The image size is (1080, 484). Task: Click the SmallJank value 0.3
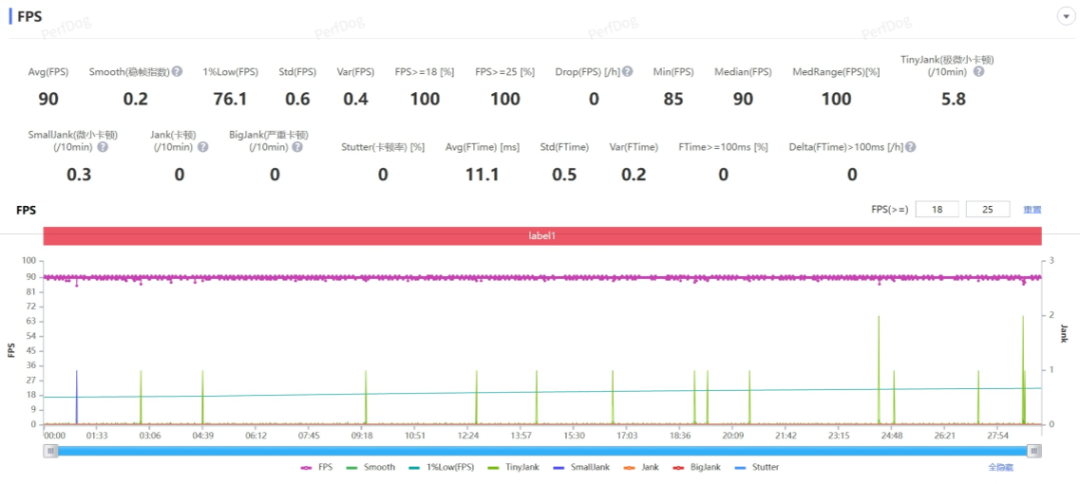79,174
